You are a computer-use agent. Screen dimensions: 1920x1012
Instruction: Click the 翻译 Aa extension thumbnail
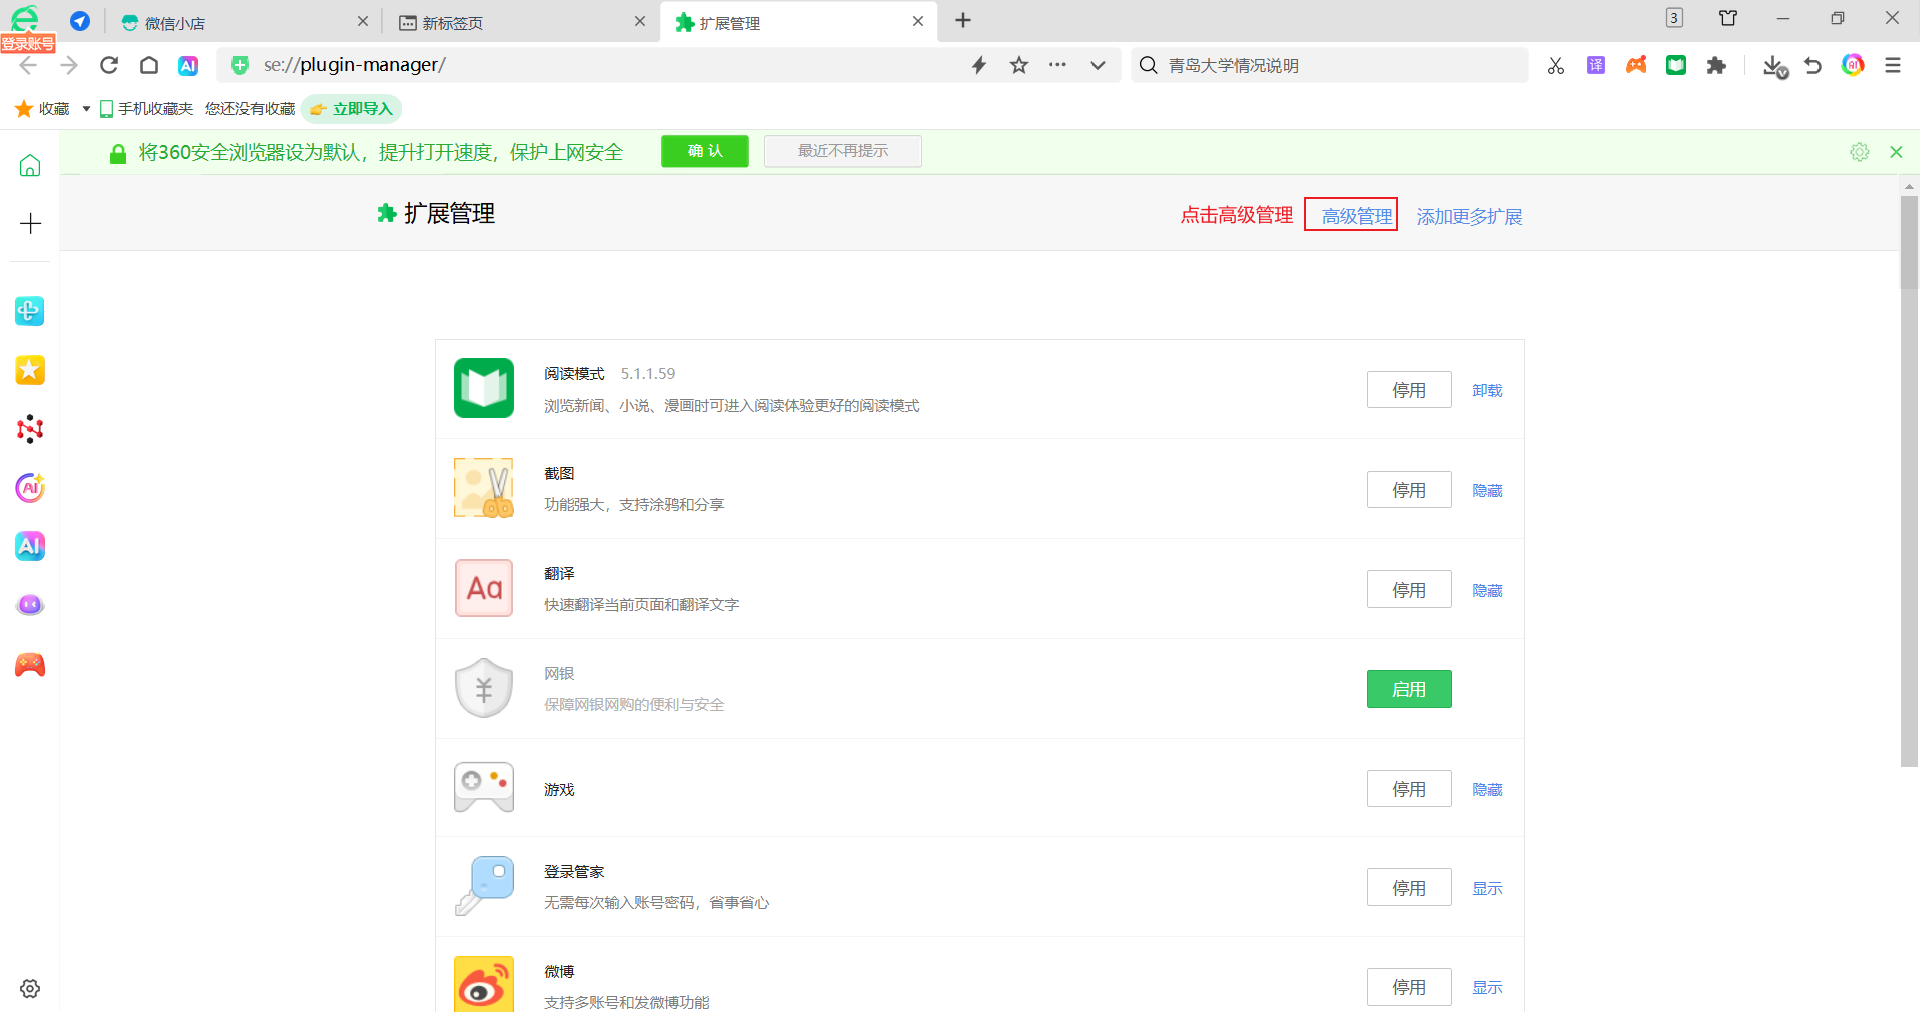[x=484, y=588]
